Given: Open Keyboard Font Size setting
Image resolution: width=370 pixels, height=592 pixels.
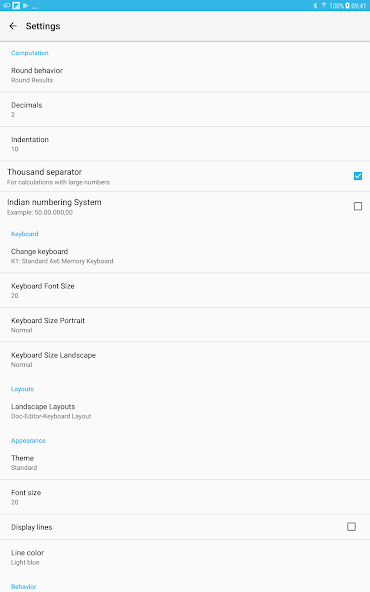Looking at the screenshot, I should 185,290.
